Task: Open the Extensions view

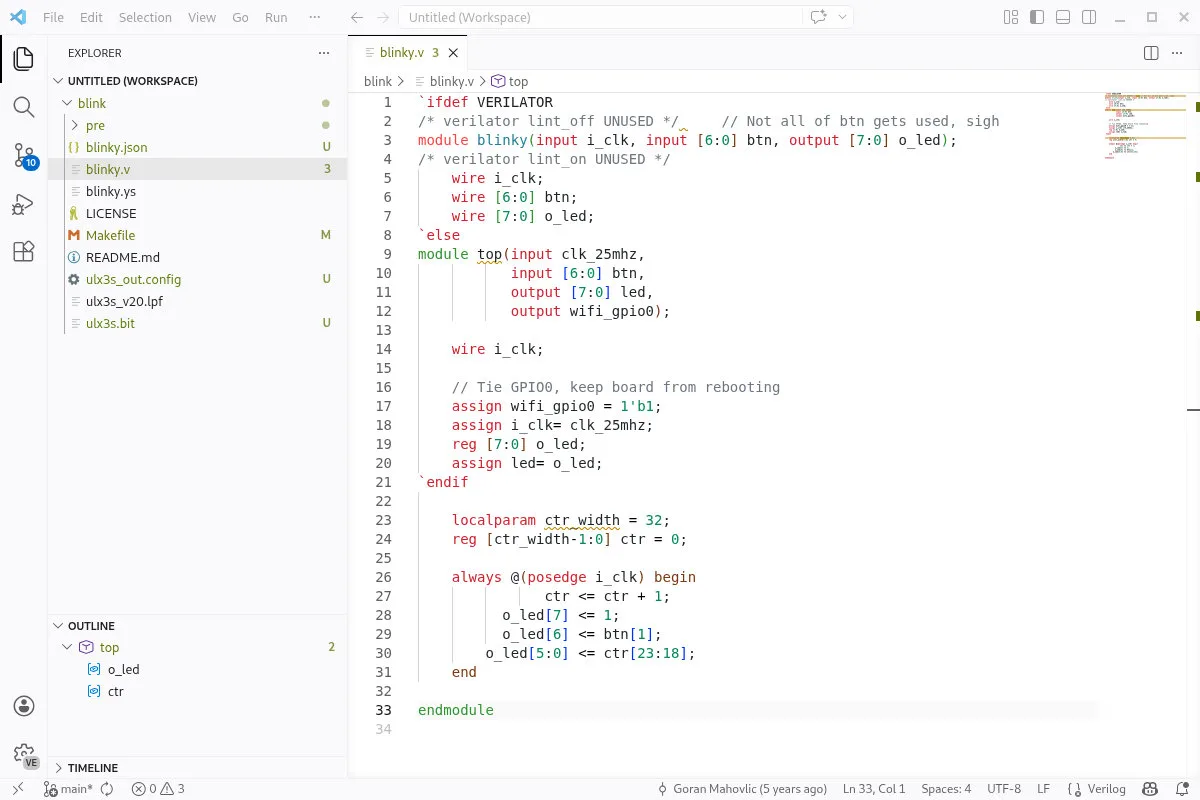Action: pyautogui.click(x=24, y=252)
